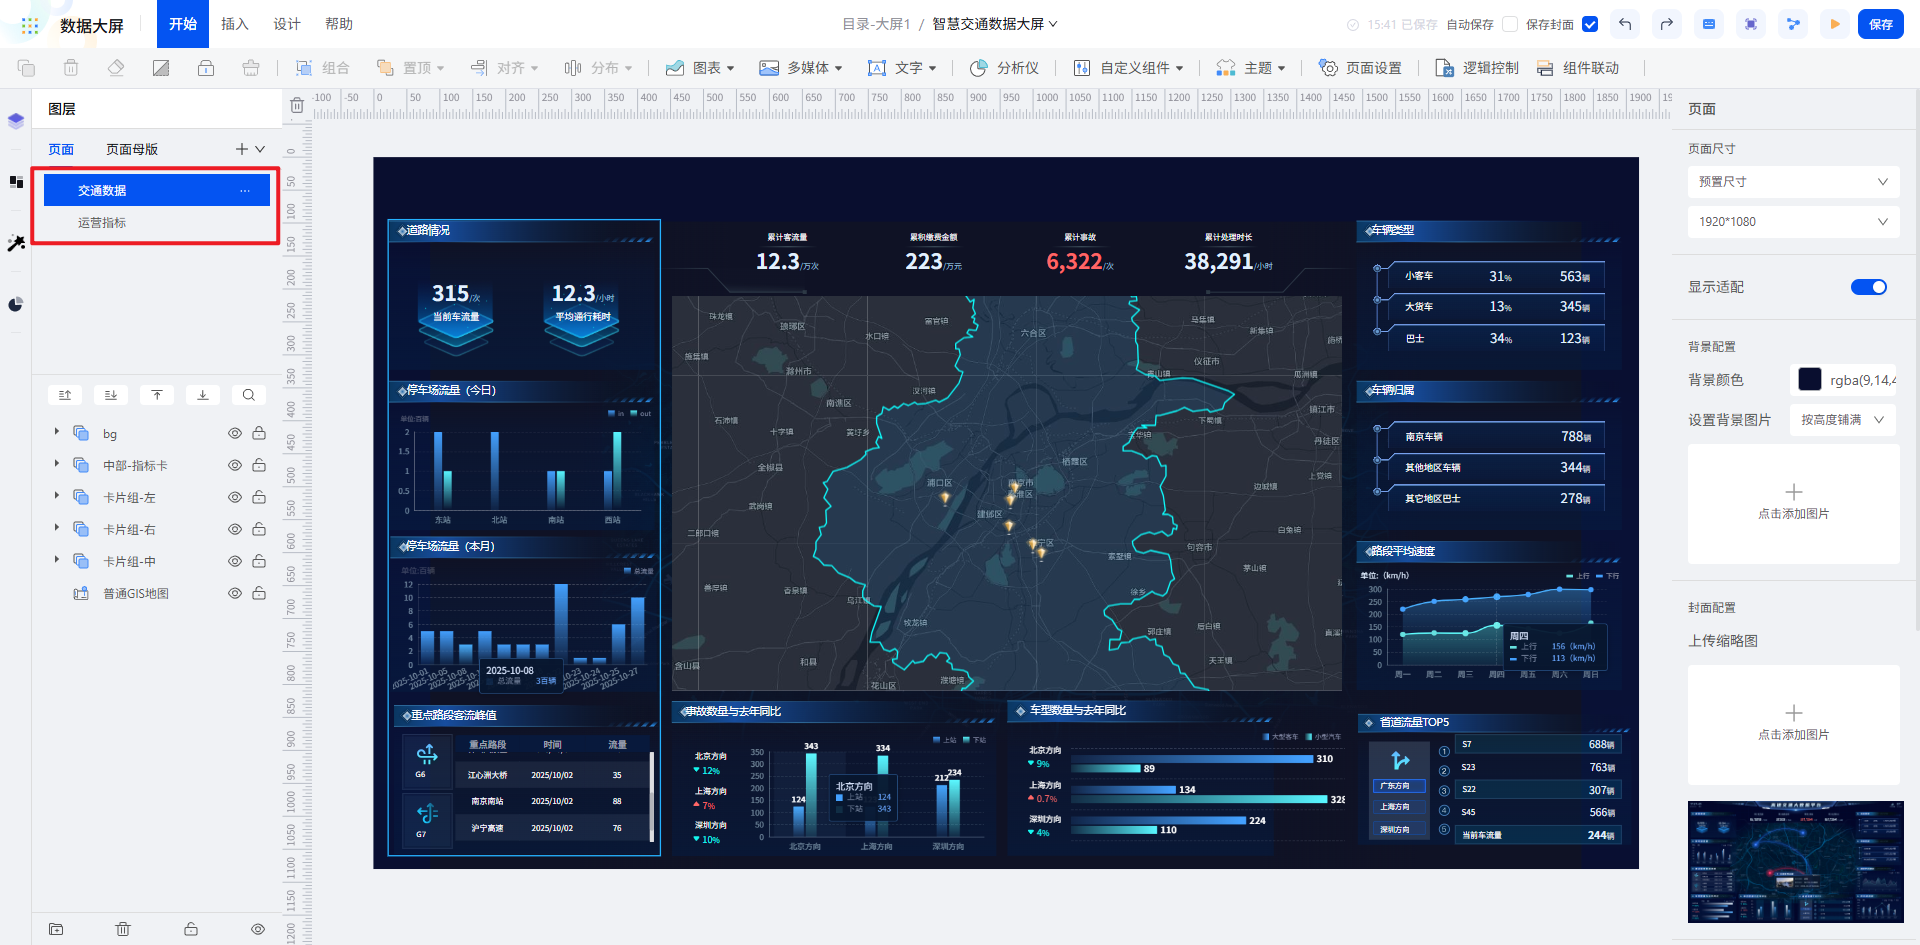Click the cover thumbnail preview image
The height and width of the screenshot is (945, 1920).
(x=1793, y=861)
